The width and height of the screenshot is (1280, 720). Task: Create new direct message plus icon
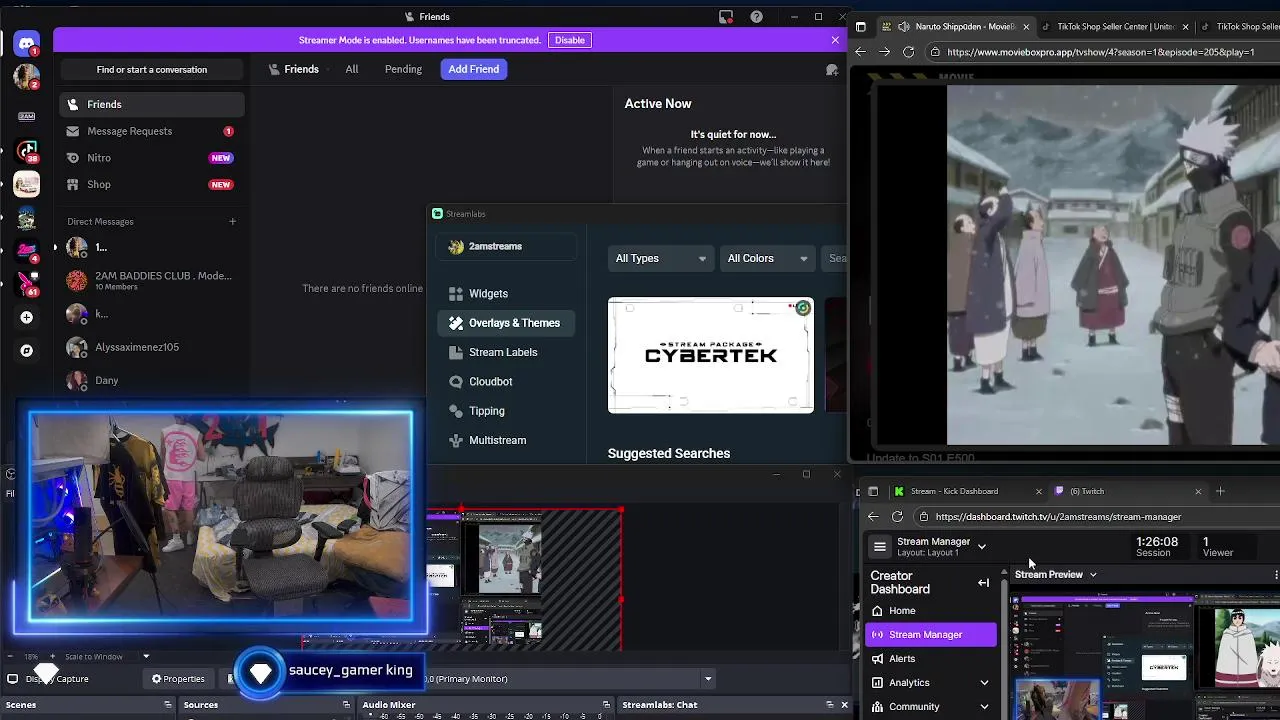pyautogui.click(x=232, y=221)
